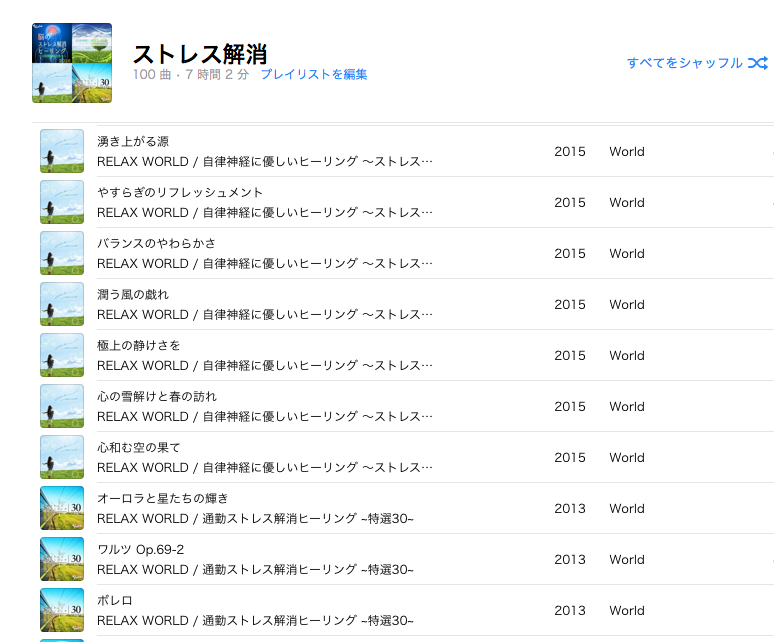Click the shuffle arrows icon
This screenshot has width=774, height=642.
[x=758, y=63]
